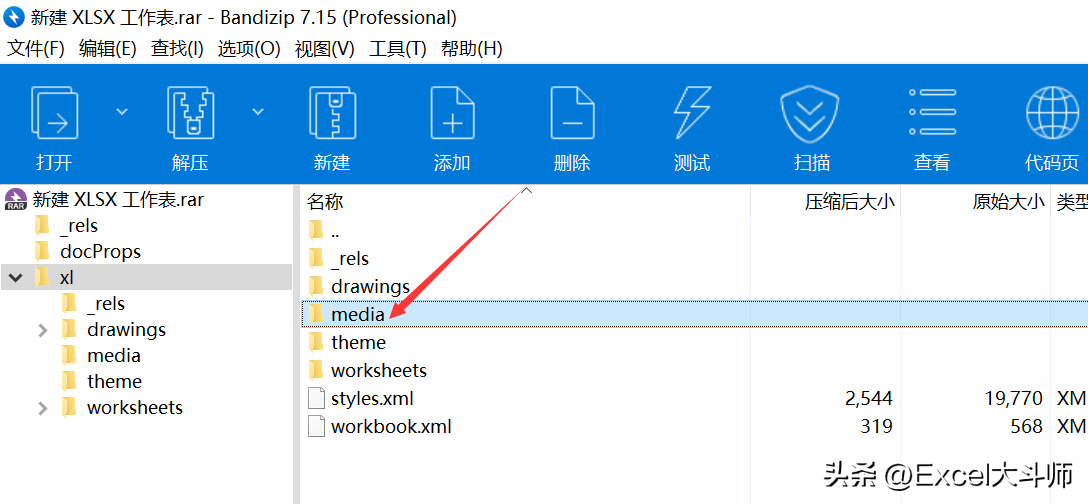The width and height of the screenshot is (1088, 504).
Task: Click workbook.xml file icon
Action: coord(316,426)
